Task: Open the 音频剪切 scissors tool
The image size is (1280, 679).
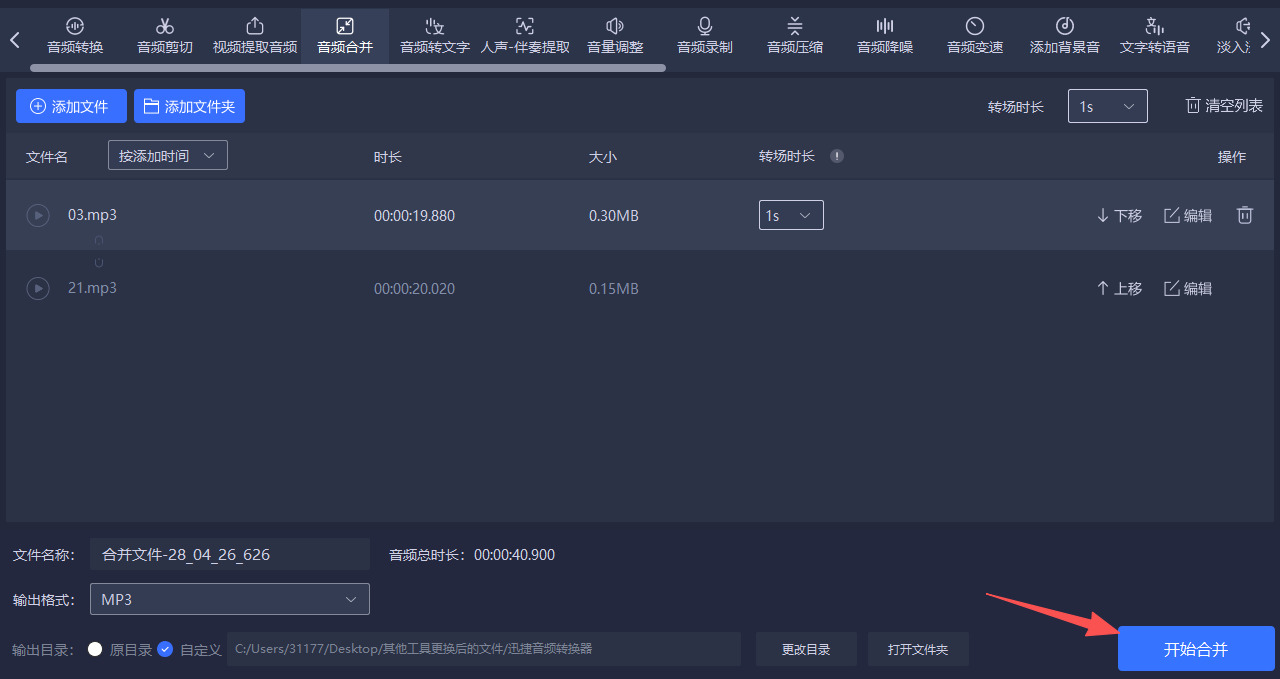Action: (x=165, y=36)
